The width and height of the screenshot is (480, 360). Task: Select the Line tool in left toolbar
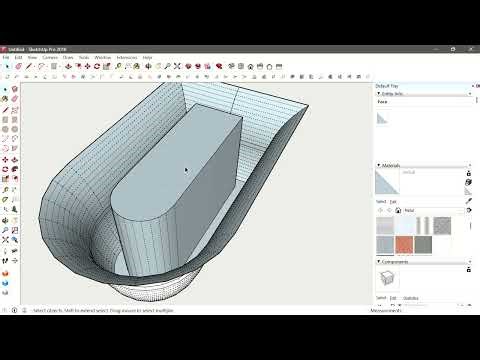(5, 110)
